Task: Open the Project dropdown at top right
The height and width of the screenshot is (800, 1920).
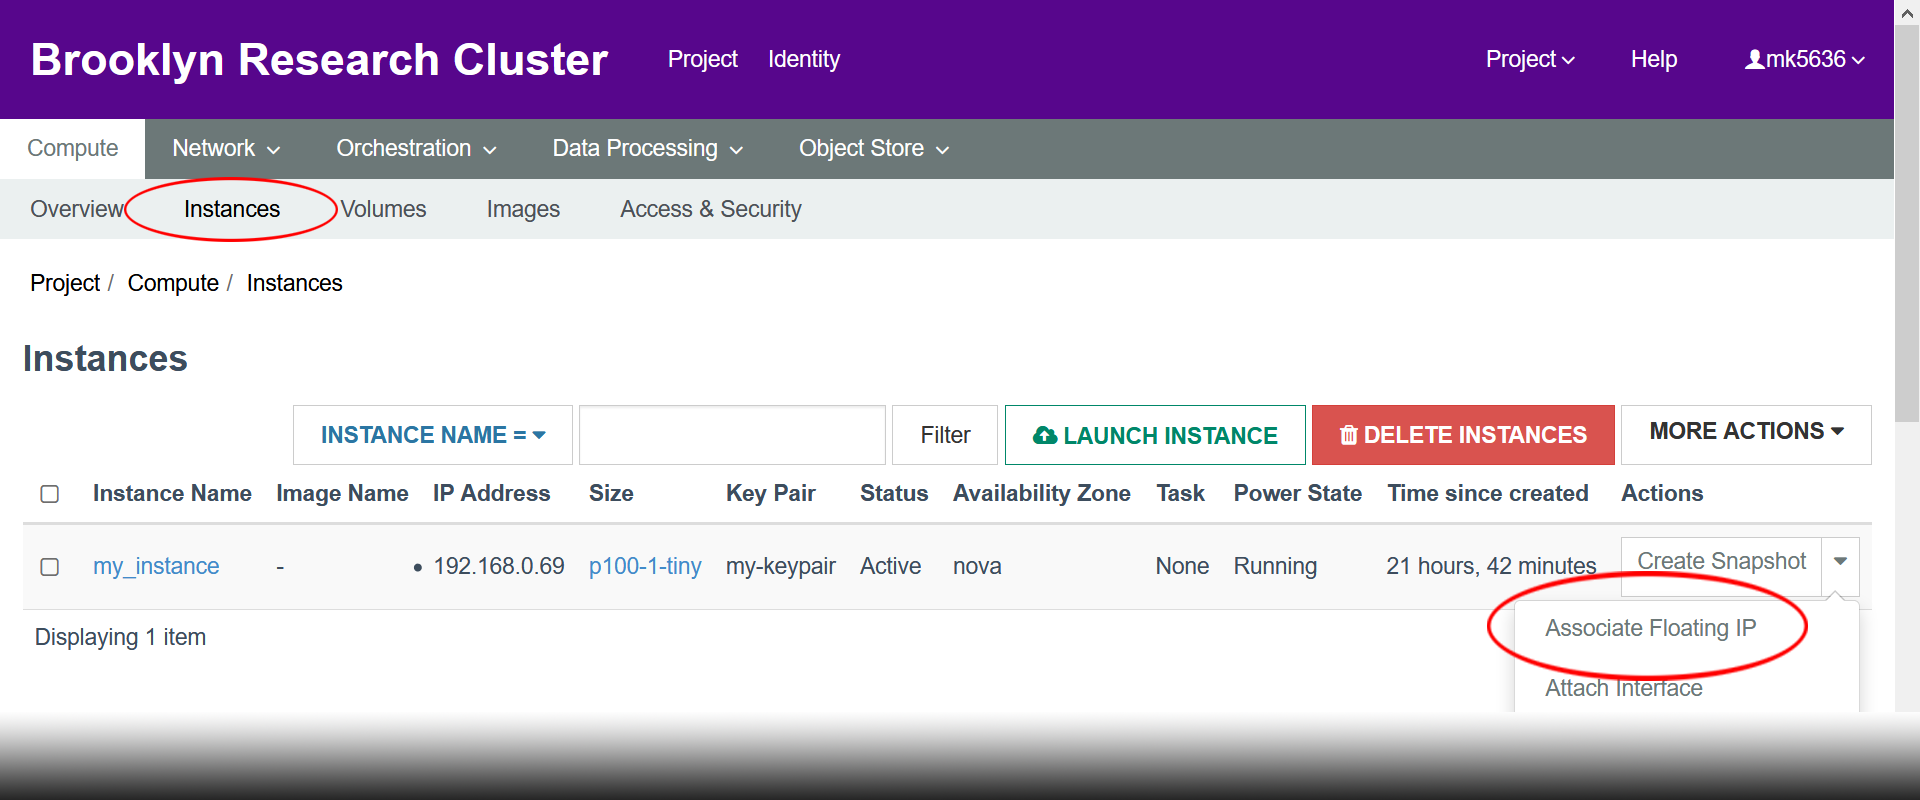Action: pos(1529,60)
